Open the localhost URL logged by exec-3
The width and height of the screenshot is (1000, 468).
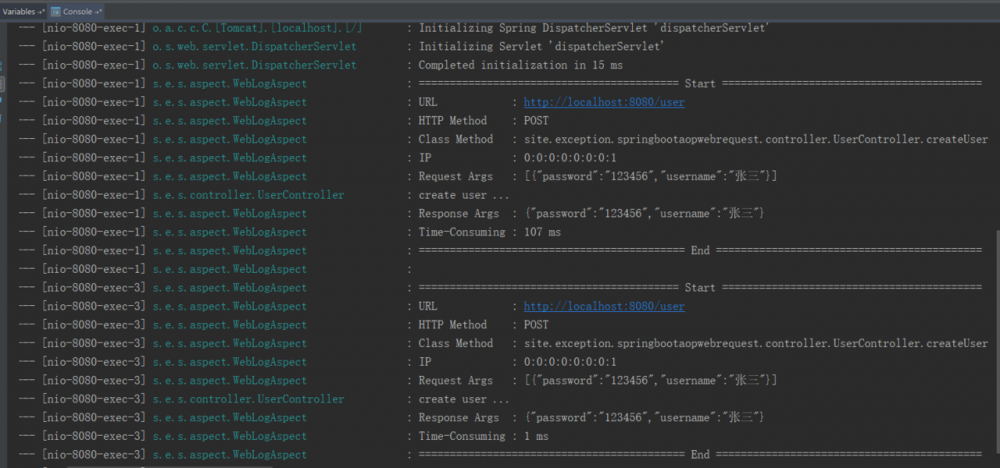click(x=603, y=306)
